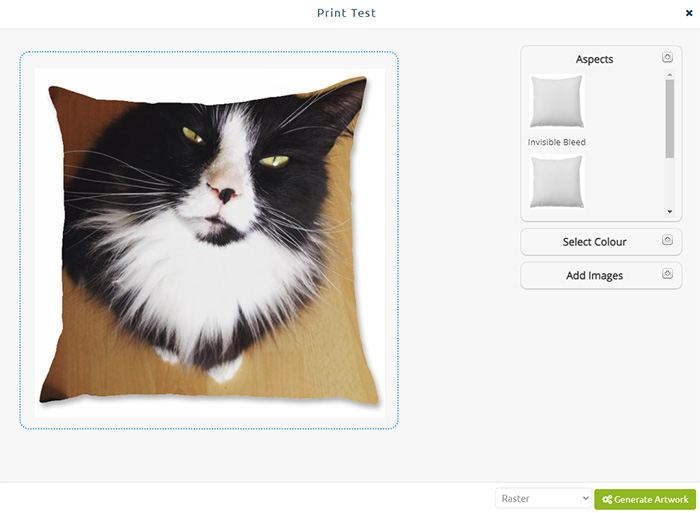
Task: Collapse the Aspects panel using its corner icon
Action: coord(667,57)
